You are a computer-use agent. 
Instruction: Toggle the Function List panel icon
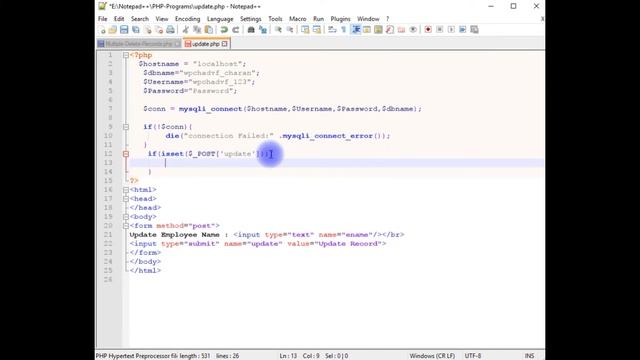[x=390, y=30]
